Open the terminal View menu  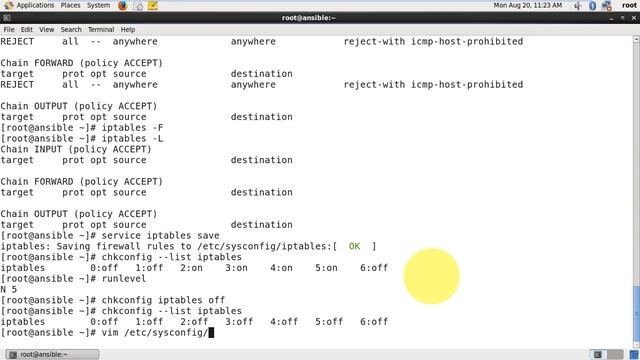pos(47,29)
